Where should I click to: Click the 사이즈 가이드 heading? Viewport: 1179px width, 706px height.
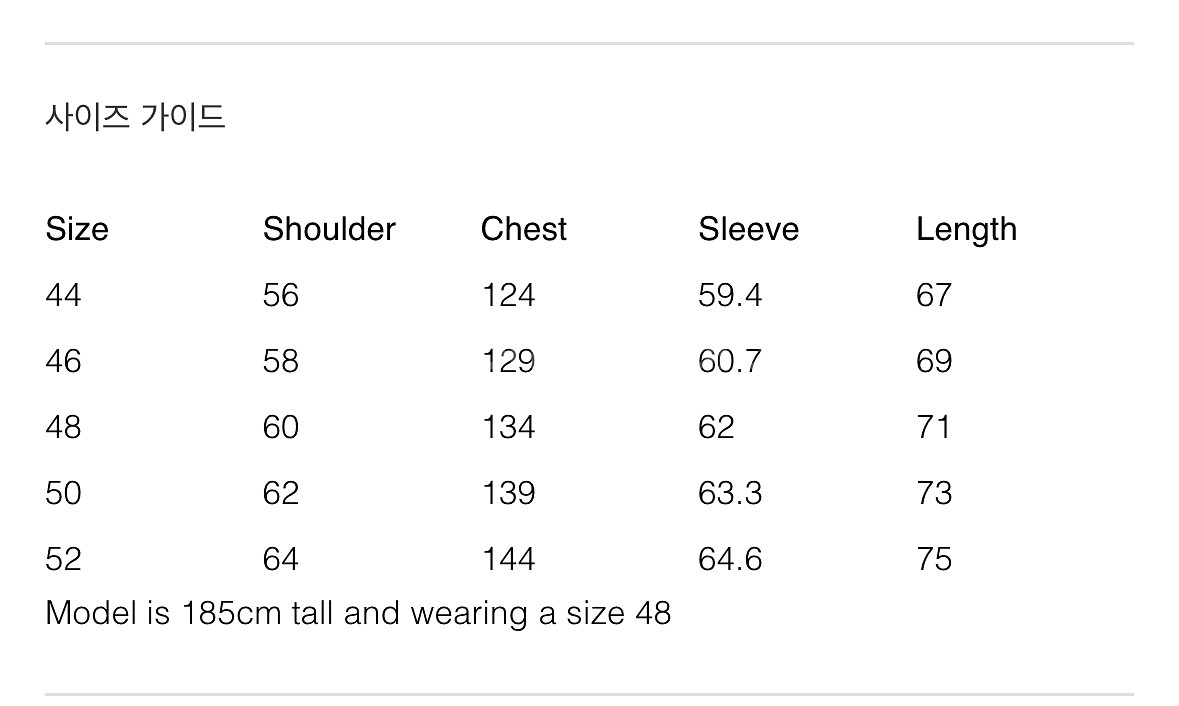(136, 117)
